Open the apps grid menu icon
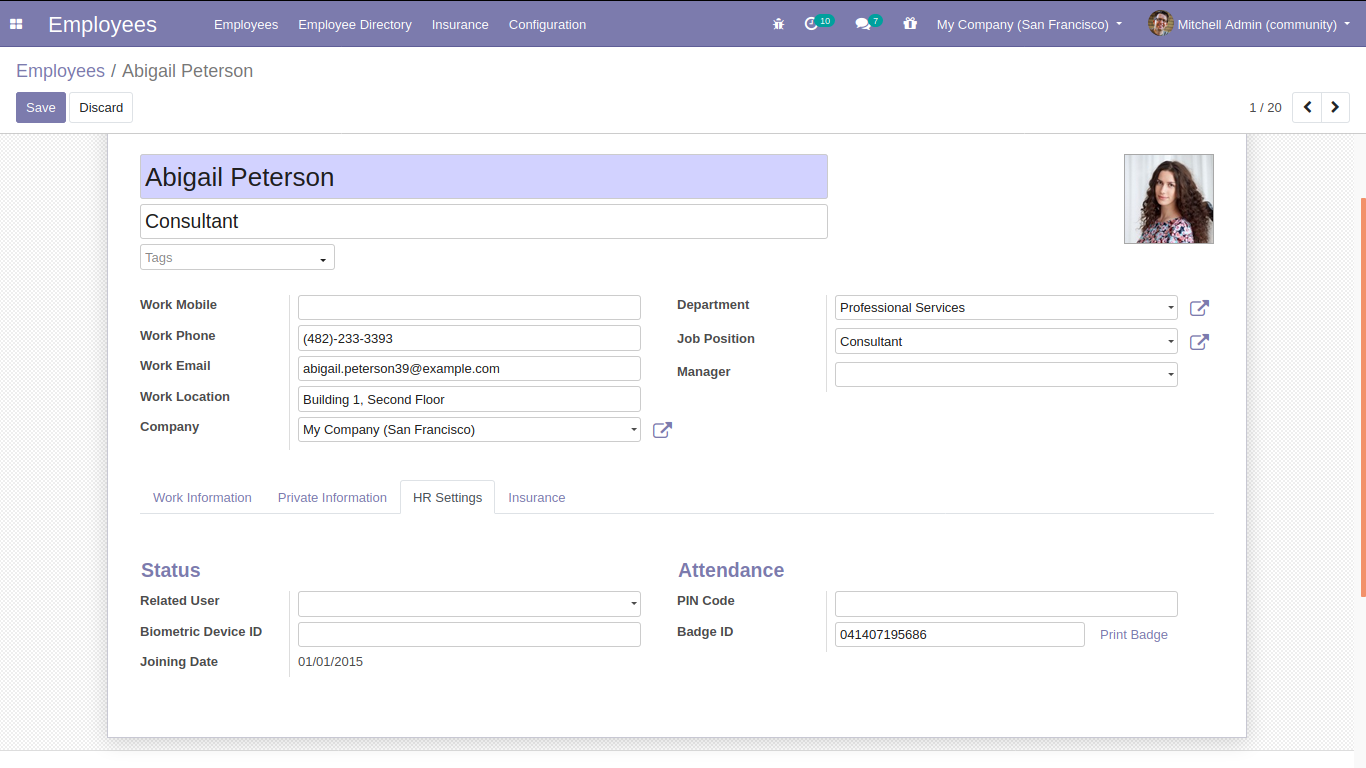The image size is (1366, 768). [x=16, y=24]
